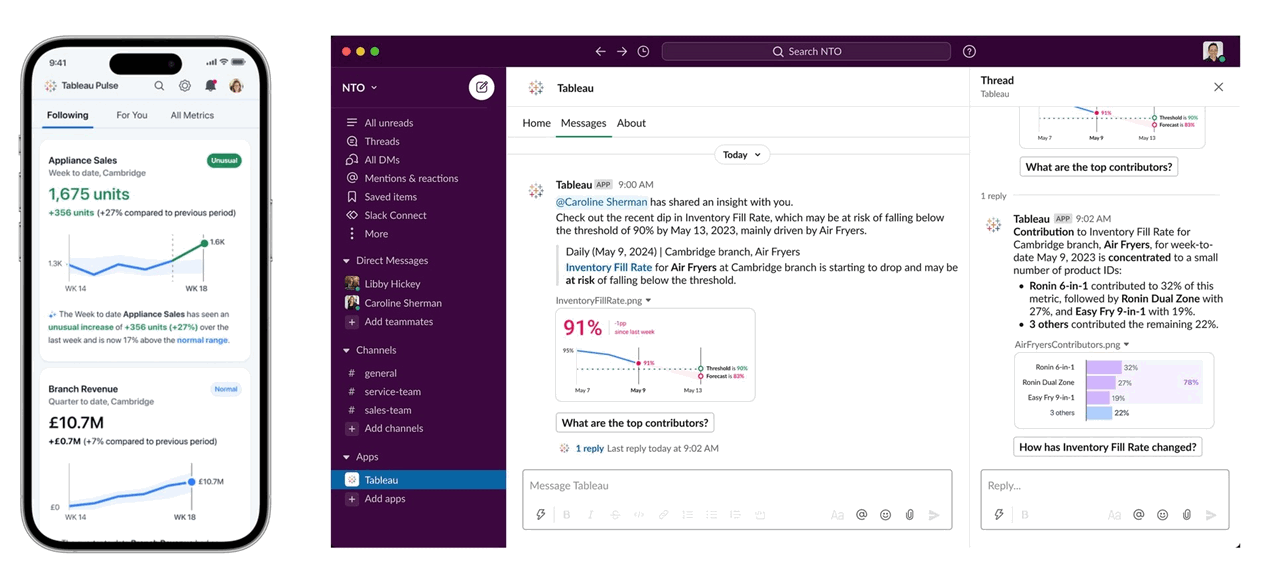Click the Search NTO field
1280x586 pixels.
[806, 52]
